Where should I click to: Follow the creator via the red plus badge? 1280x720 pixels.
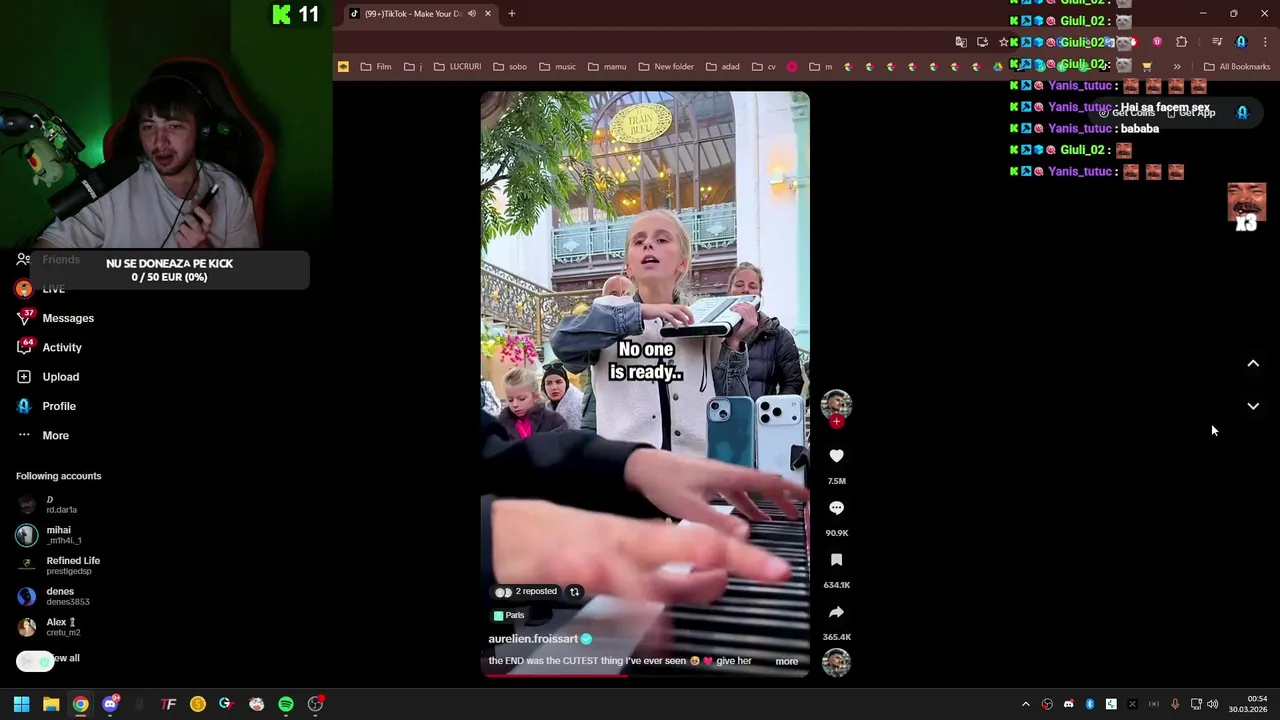coord(836,422)
